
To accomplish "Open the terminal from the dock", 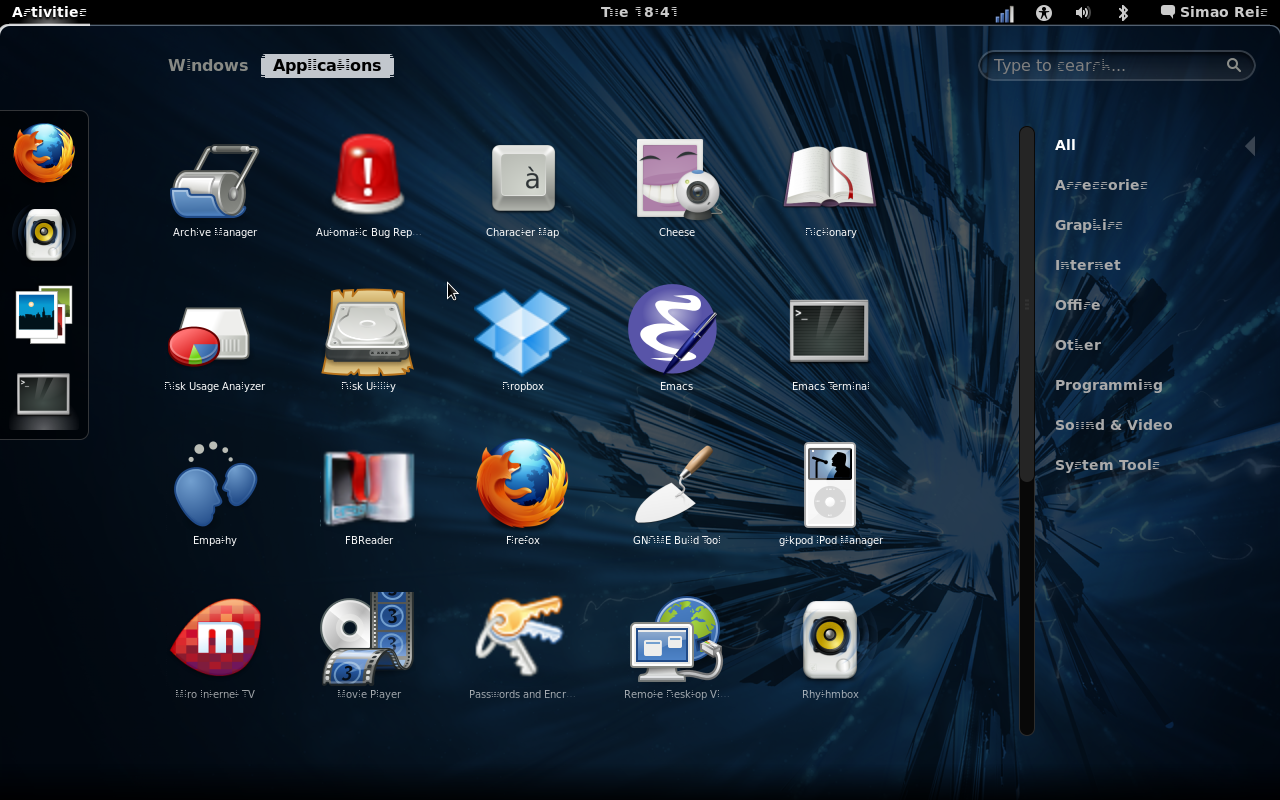I will click(x=44, y=394).
